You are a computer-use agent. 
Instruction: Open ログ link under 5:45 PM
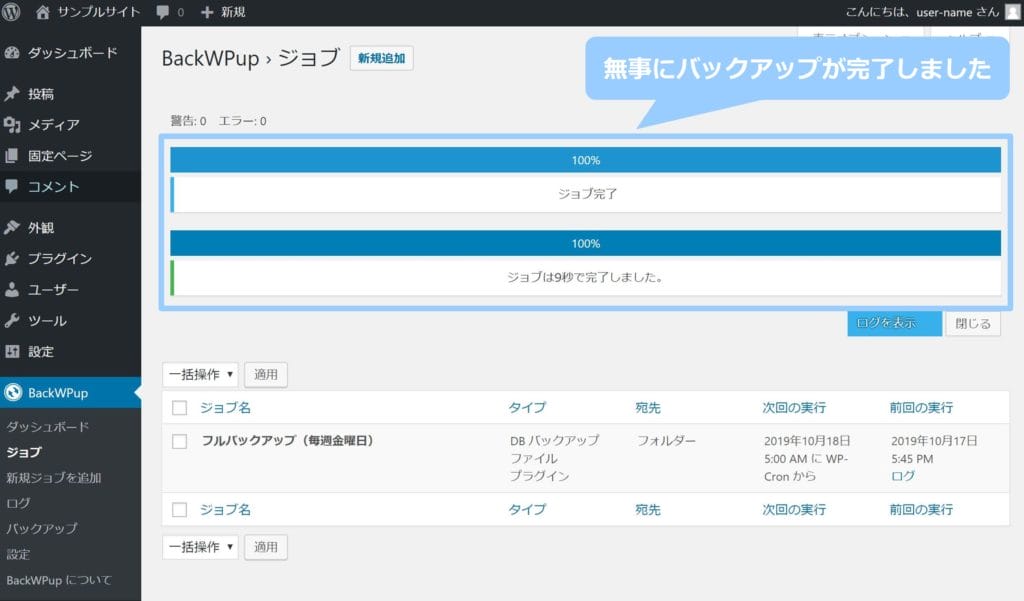pos(903,476)
